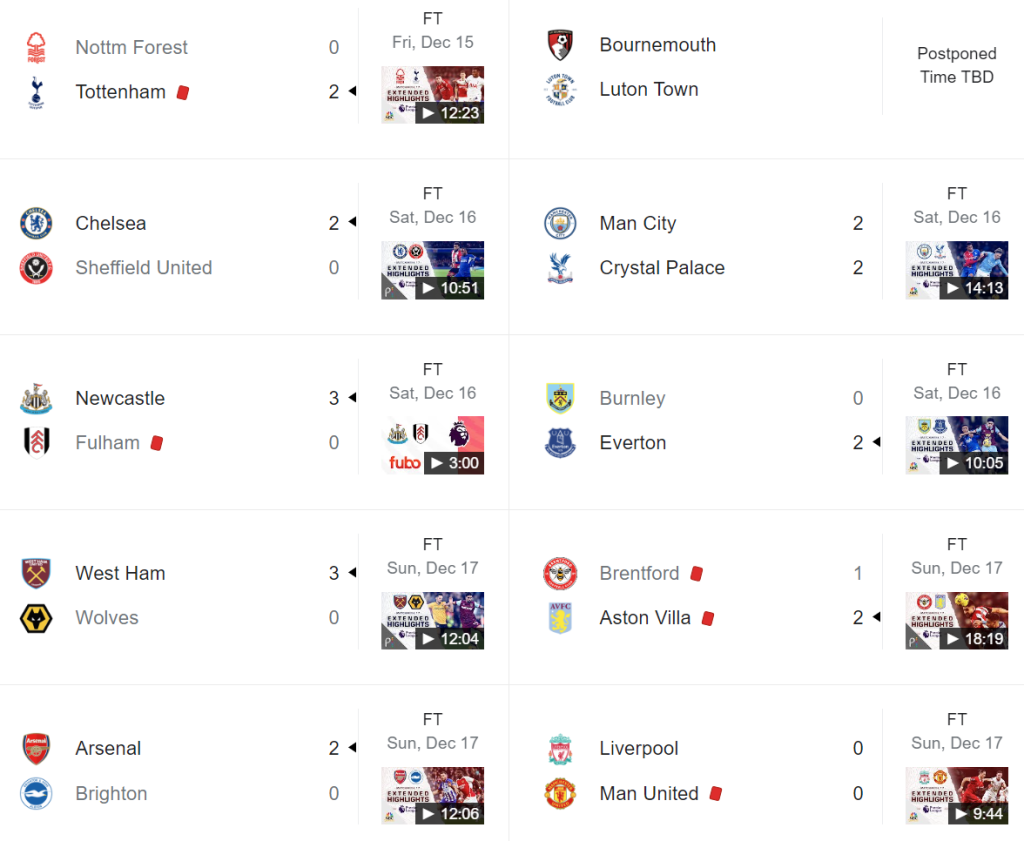Play Nottm Forest vs Tottenham highlights video
1024x841 pixels.
432,95
